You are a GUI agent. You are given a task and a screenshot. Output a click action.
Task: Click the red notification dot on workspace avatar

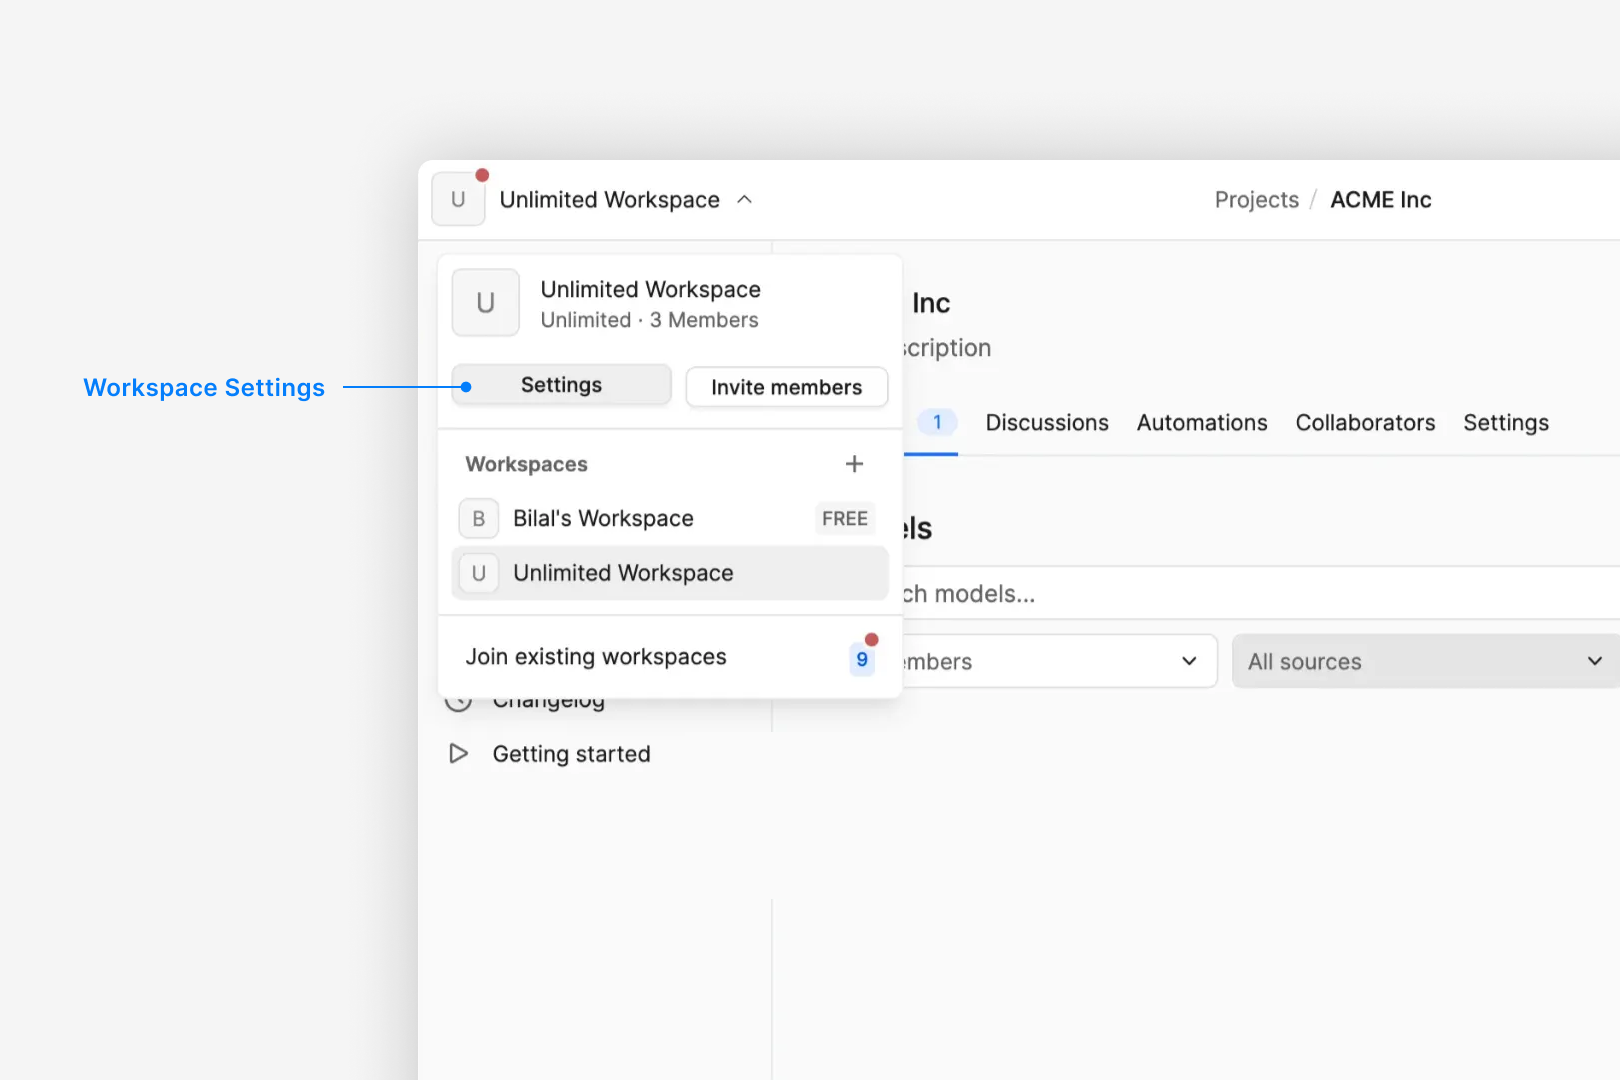482,173
